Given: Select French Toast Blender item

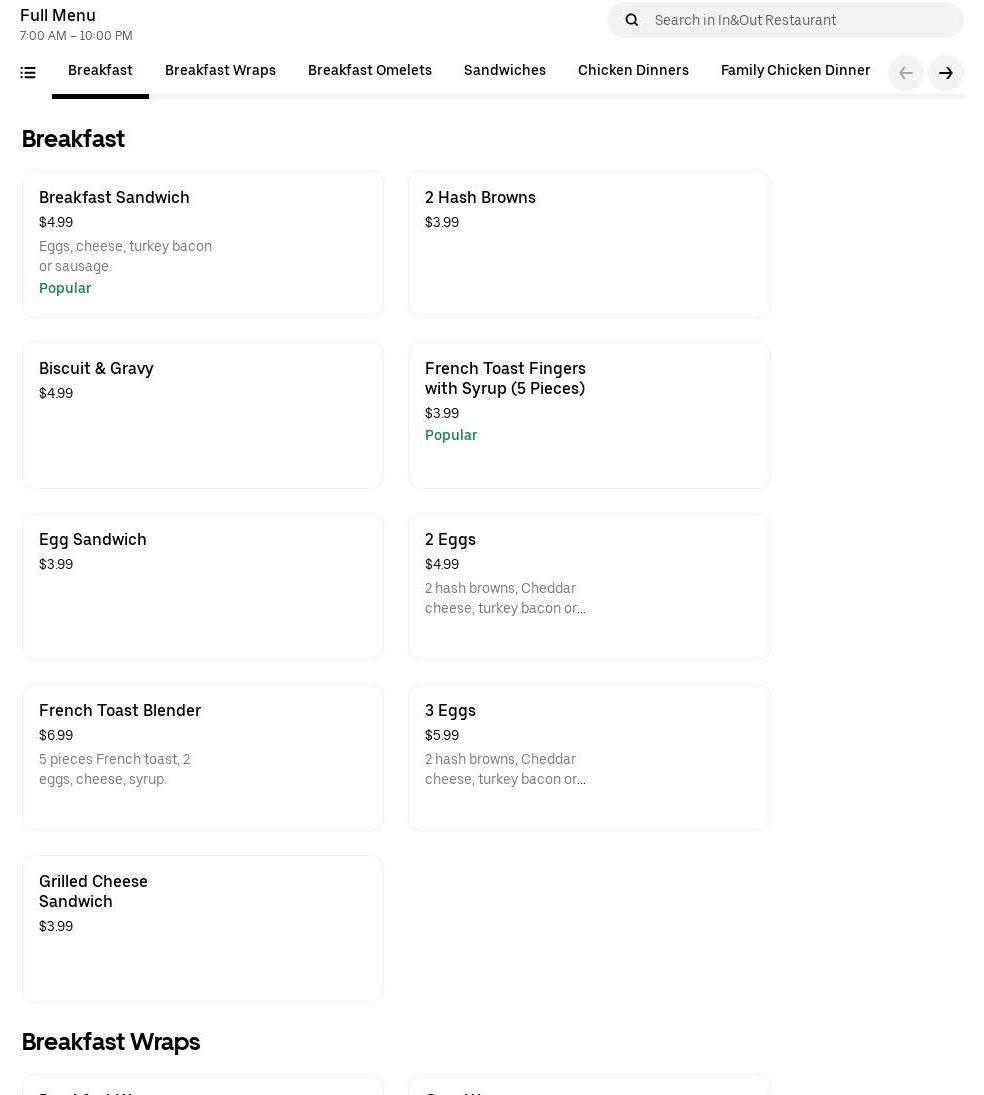Looking at the screenshot, I should pyautogui.click(x=203, y=758).
